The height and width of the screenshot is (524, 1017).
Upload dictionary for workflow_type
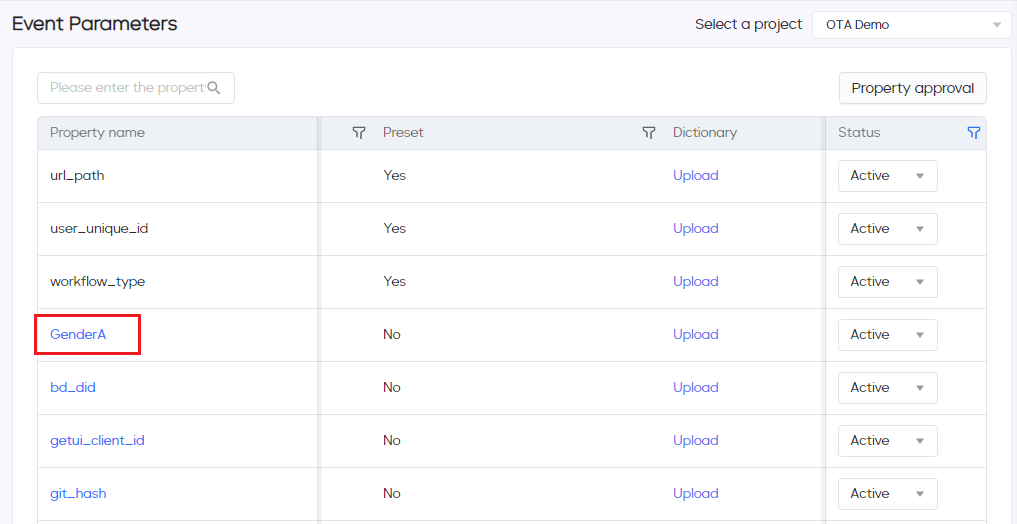click(695, 281)
